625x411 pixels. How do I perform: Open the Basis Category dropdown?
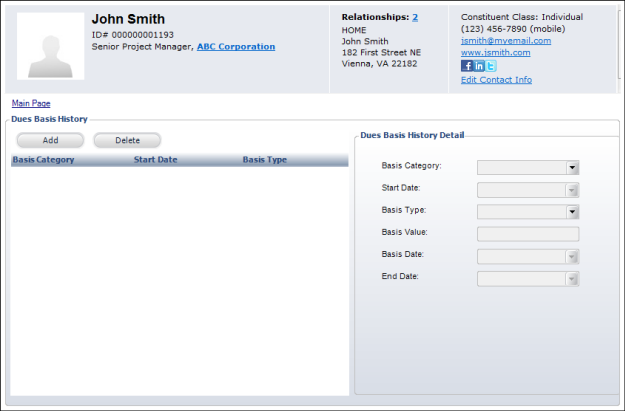[573, 168]
